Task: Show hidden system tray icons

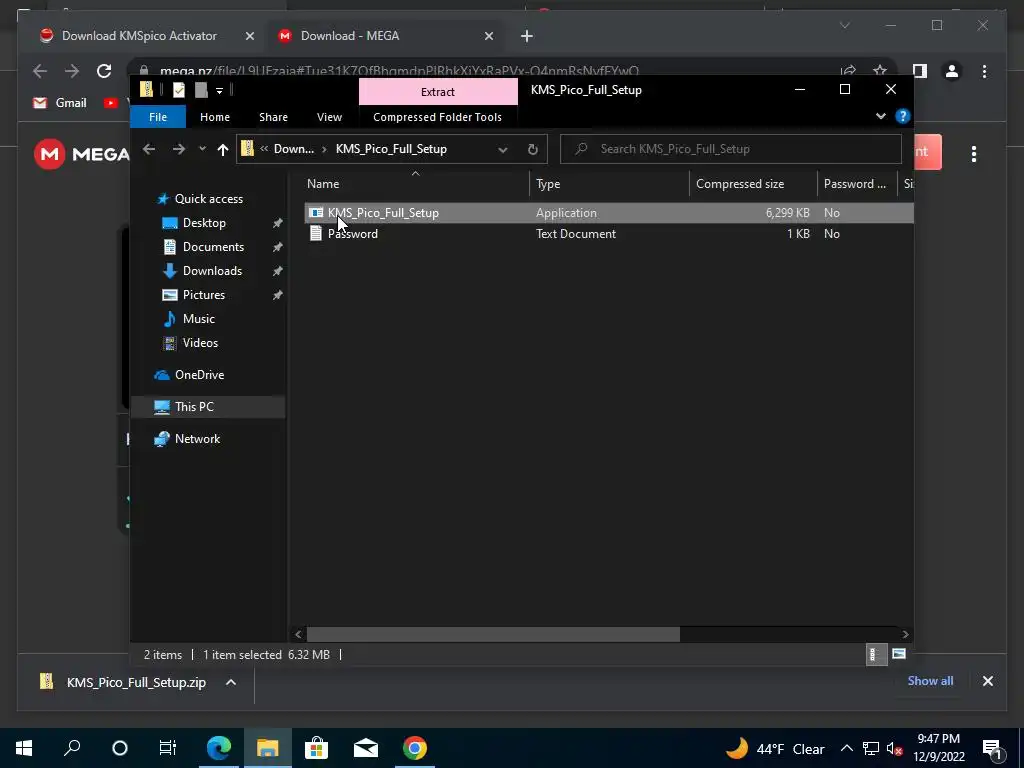Action: pos(846,748)
